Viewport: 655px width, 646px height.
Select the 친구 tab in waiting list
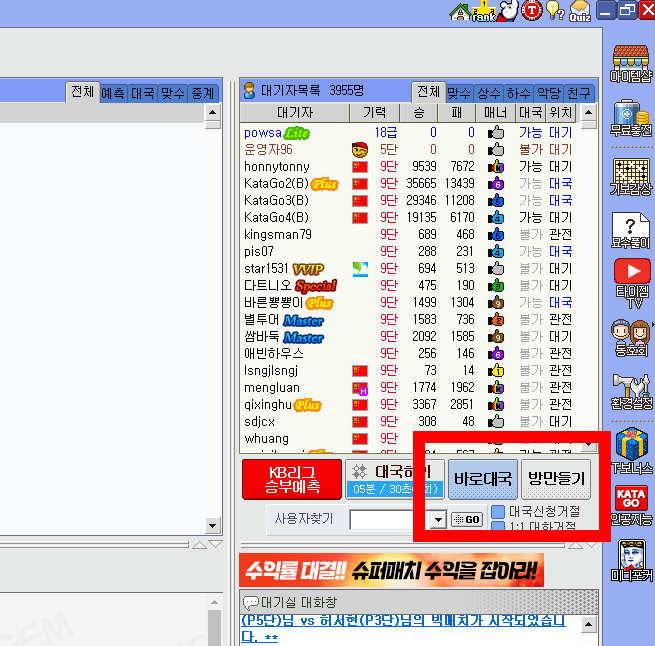579,93
